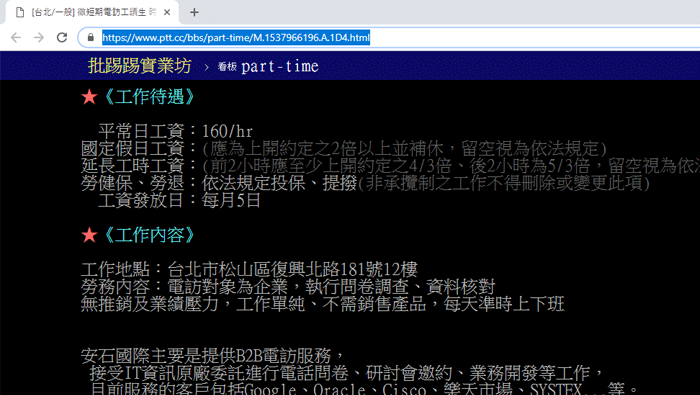The width and height of the screenshot is (700, 395).
Task: Click the red star beside 工作待遇
Action: [x=89, y=97]
